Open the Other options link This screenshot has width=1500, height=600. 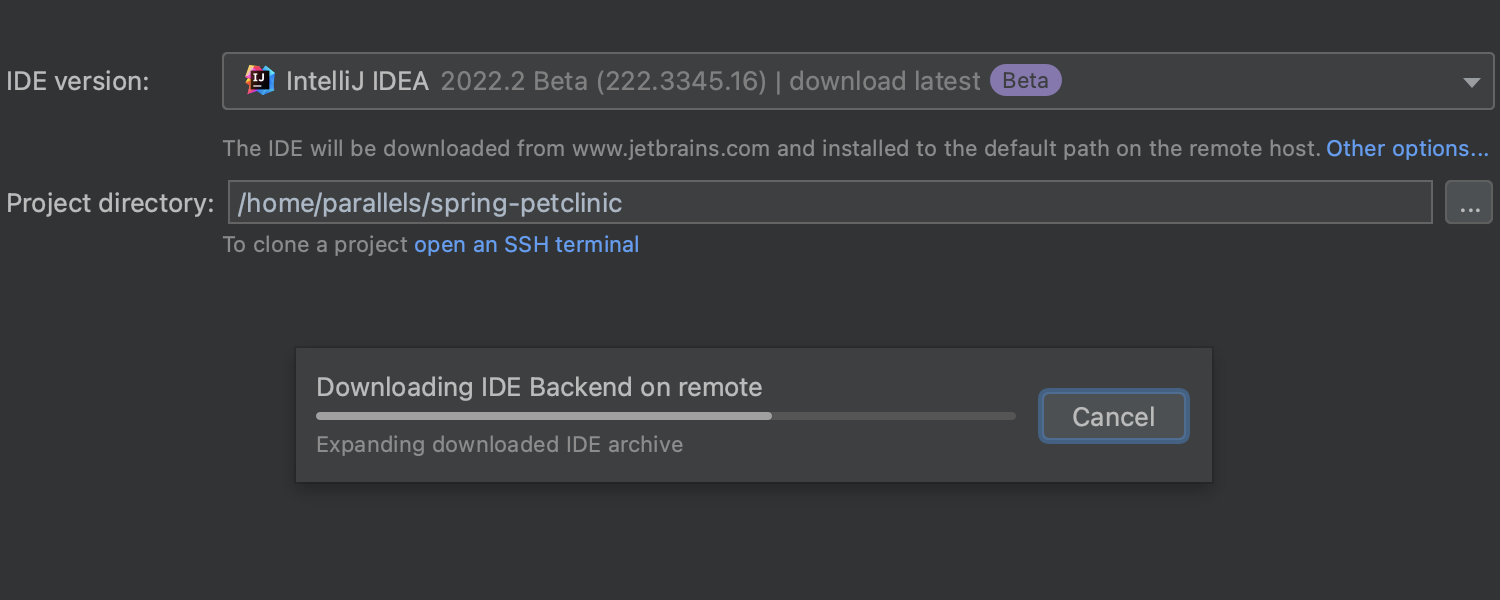[1407, 149]
